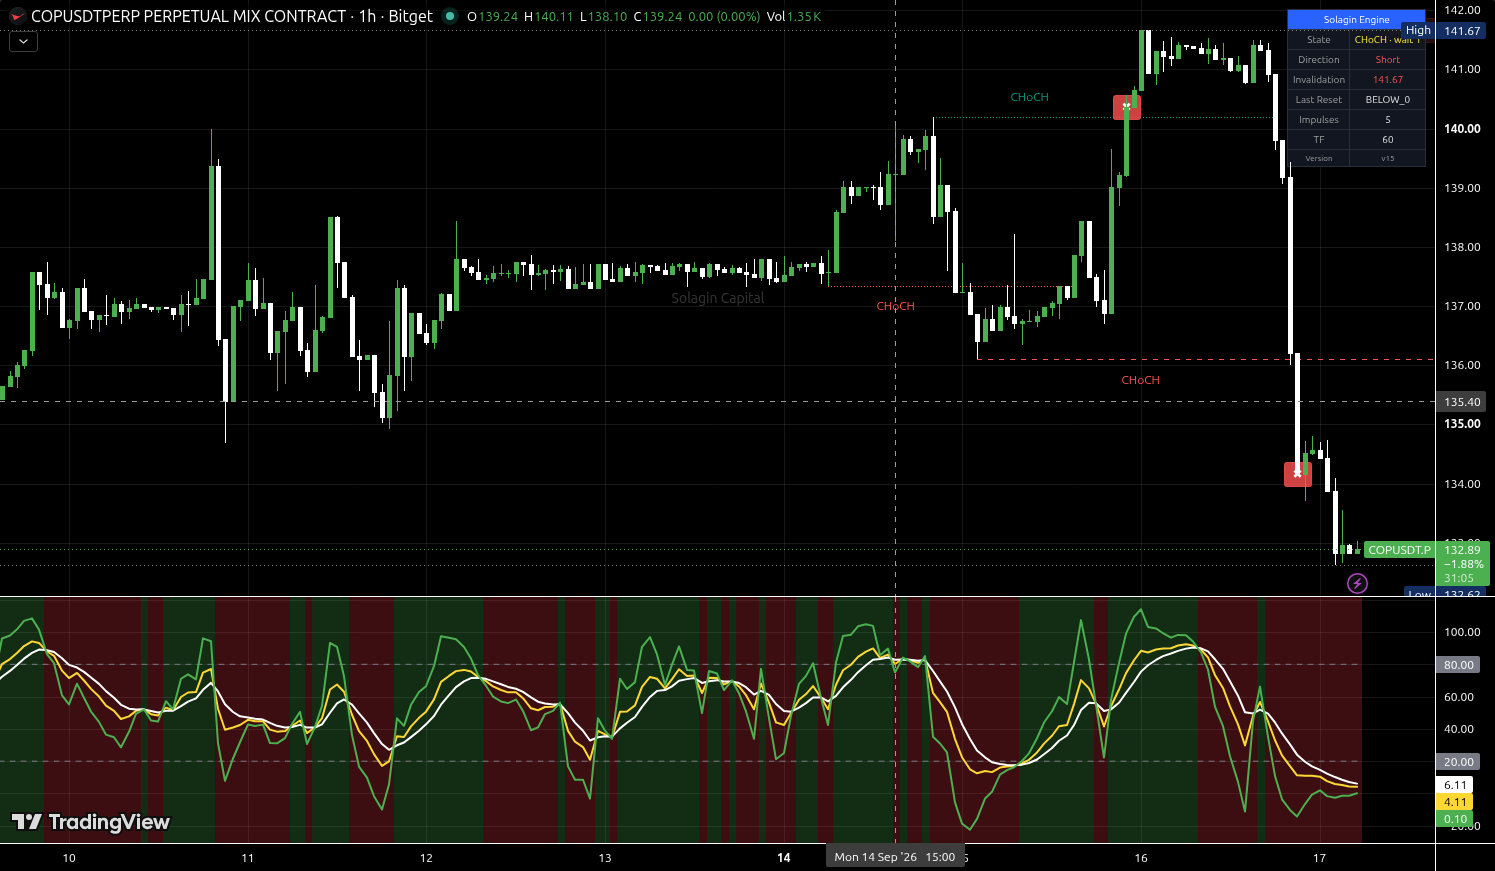Click the red 141.67 invalidation value in table
This screenshot has height=871, width=1495.
(x=1387, y=80)
